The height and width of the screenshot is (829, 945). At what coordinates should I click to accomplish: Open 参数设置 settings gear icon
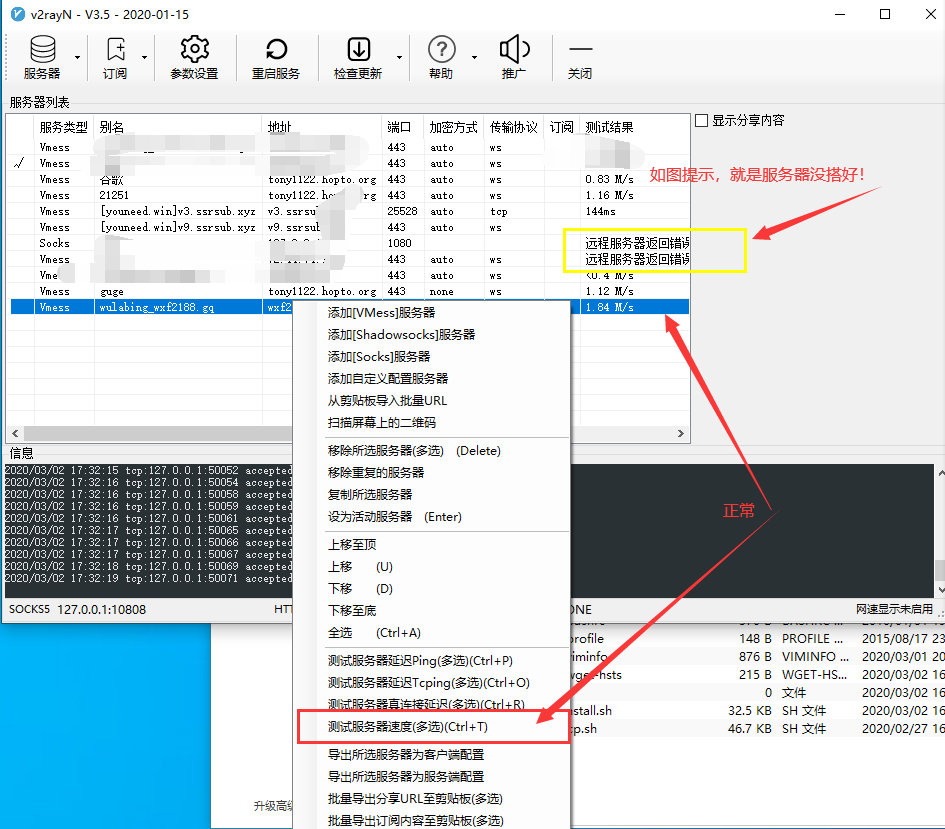pos(194,57)
